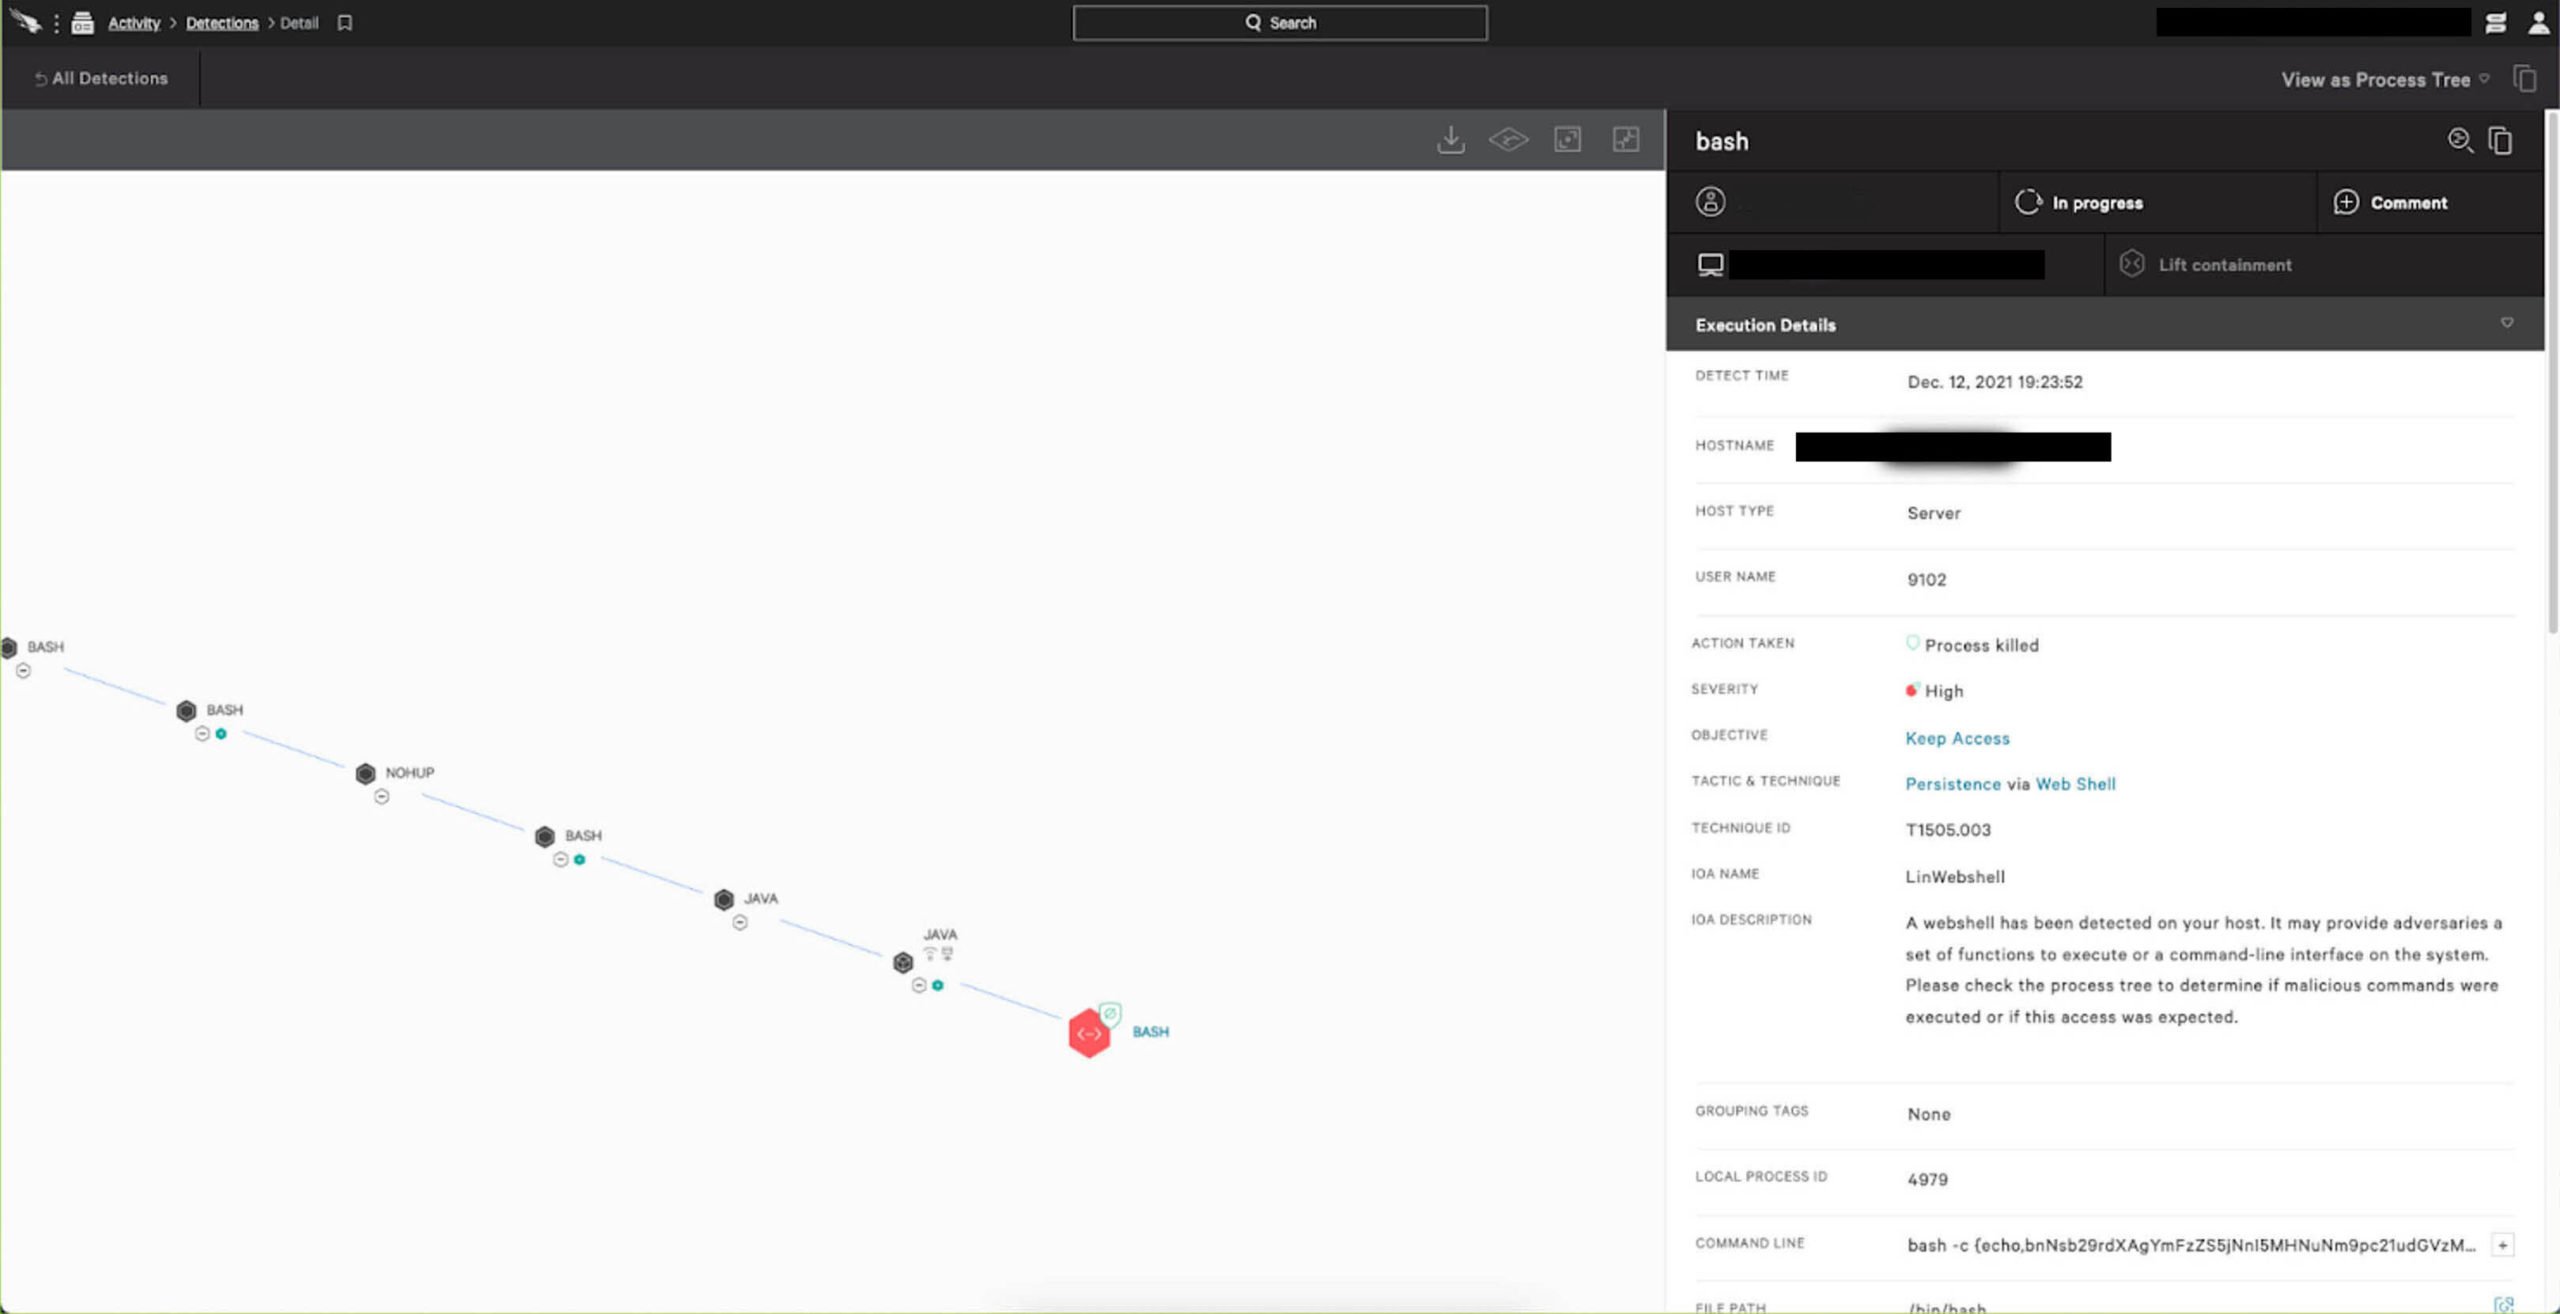Click the investigate magnifier icon in bash panel
The image size is (2560, 1314).
(2460, 141)
